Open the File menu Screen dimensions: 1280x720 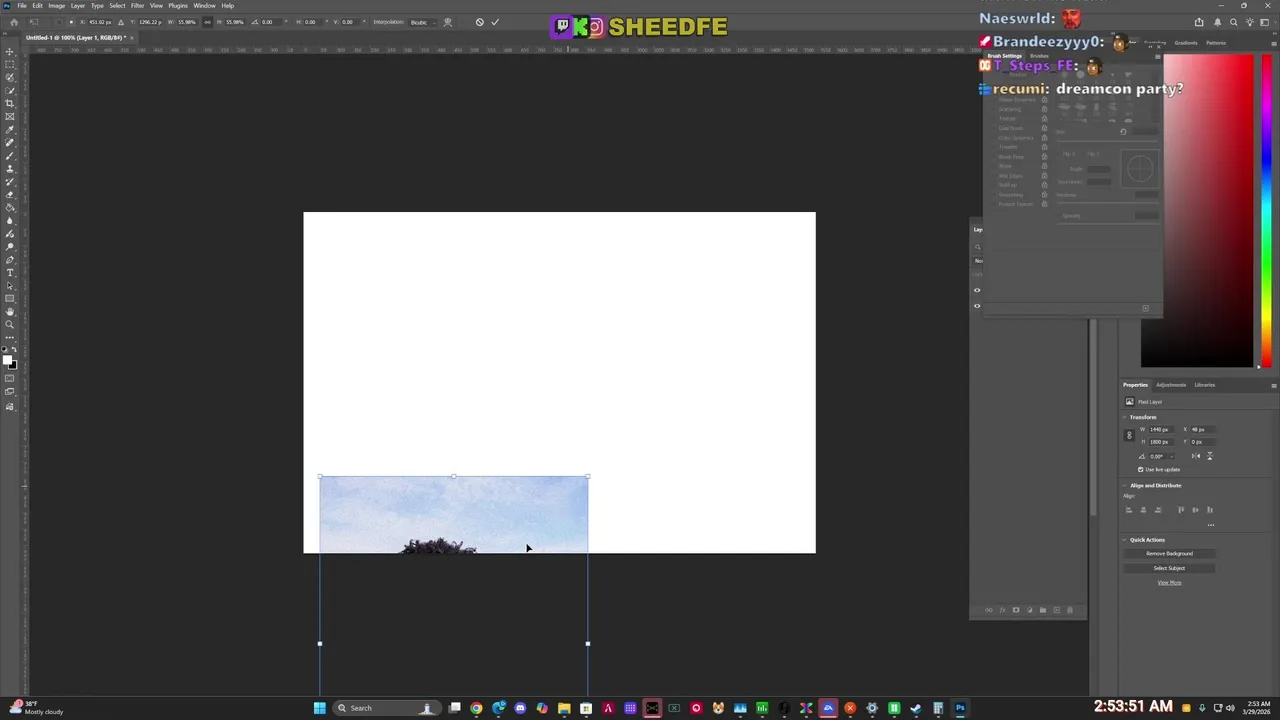point(22,5)
